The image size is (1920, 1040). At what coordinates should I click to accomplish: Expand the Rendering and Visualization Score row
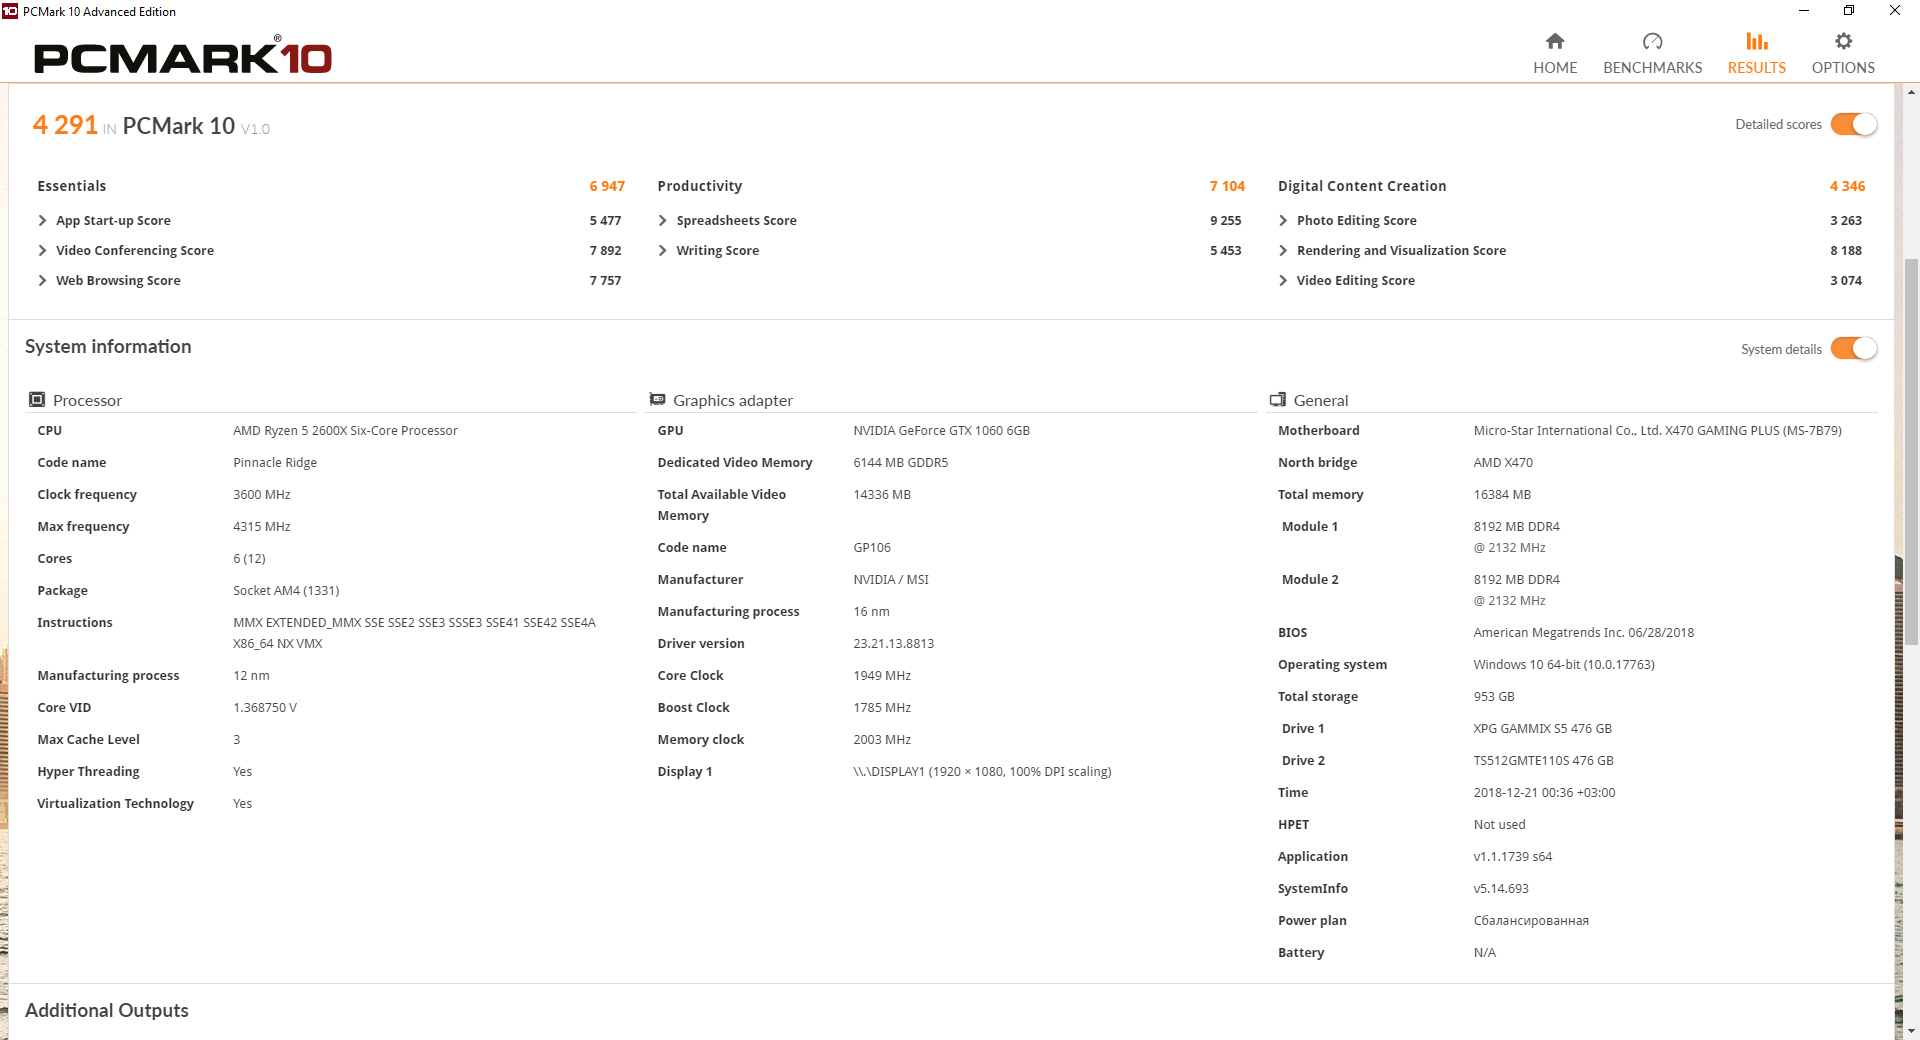coord(1283,250)
